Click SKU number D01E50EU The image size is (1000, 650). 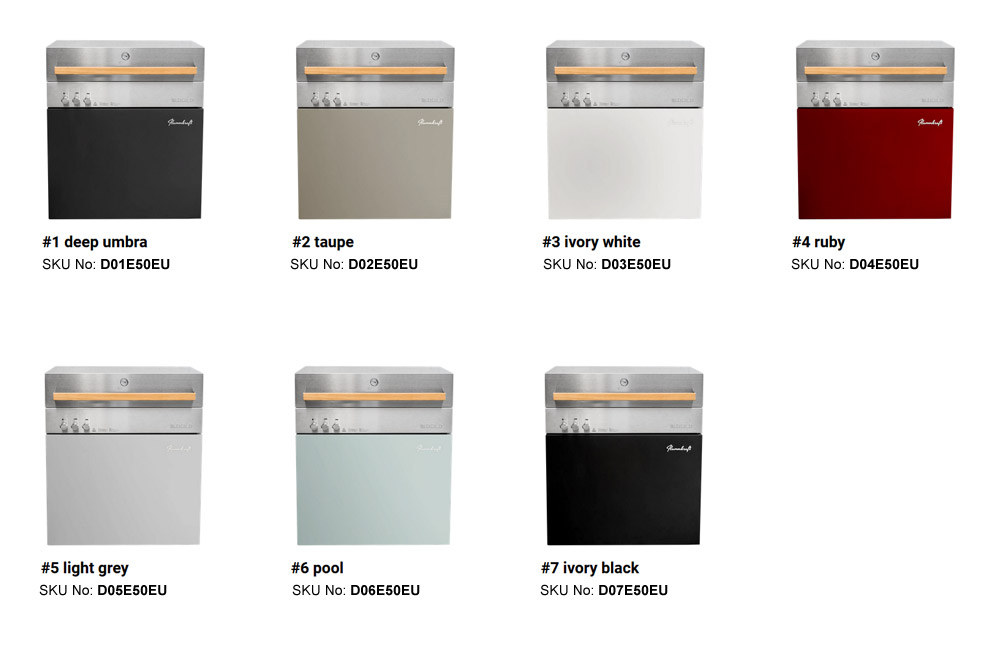[x=135, y=265]
